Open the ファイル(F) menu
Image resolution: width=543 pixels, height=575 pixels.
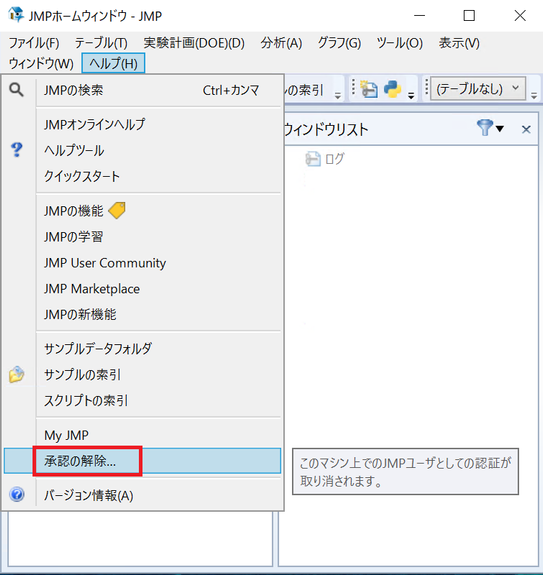click(x=34, y=43)
